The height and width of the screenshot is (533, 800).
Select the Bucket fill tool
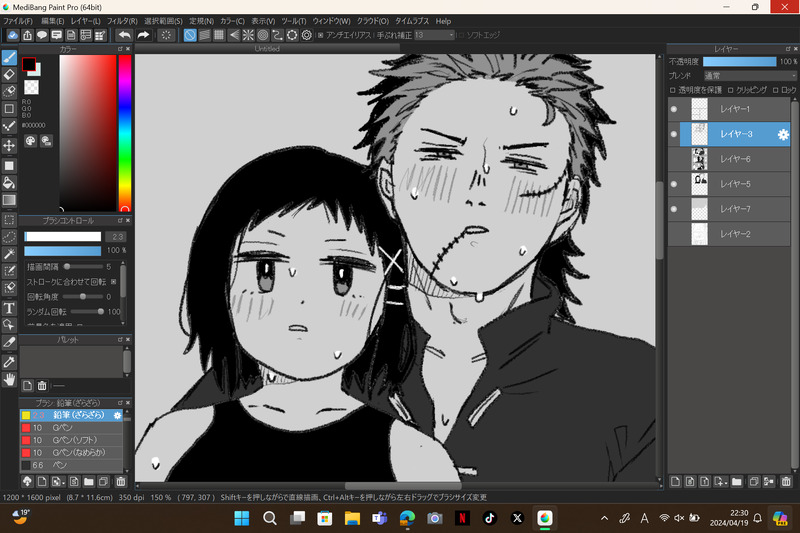click(x=9, y=183)
